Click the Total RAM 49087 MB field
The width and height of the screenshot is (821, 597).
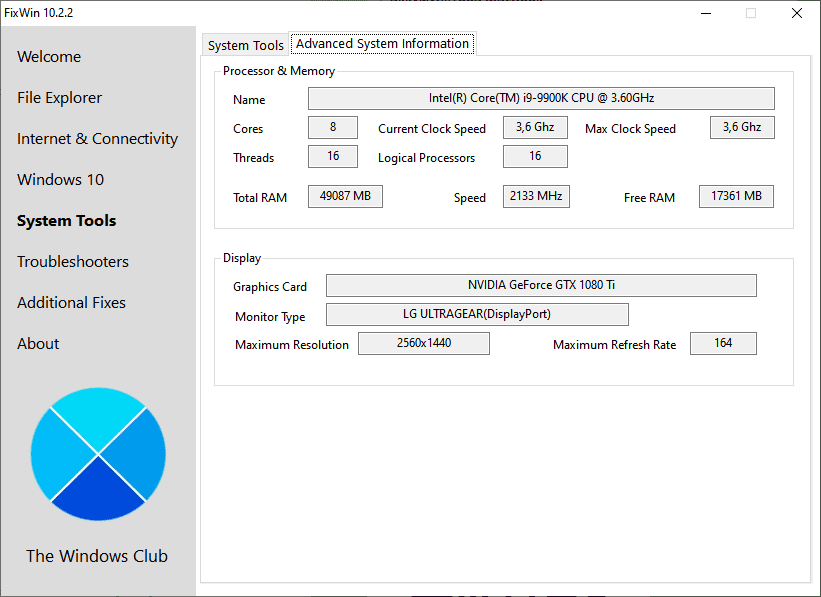pyautogui.click(x=345, y=196)
